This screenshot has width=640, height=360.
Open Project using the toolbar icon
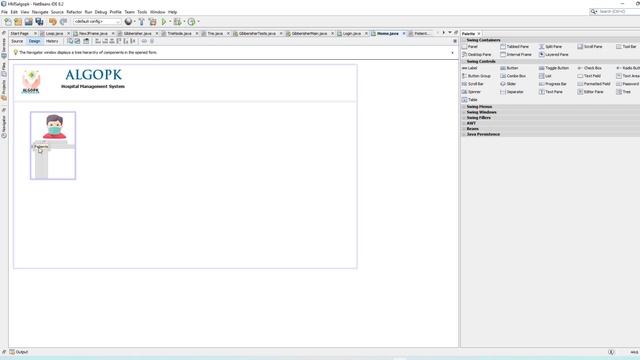tap(29, 22)
